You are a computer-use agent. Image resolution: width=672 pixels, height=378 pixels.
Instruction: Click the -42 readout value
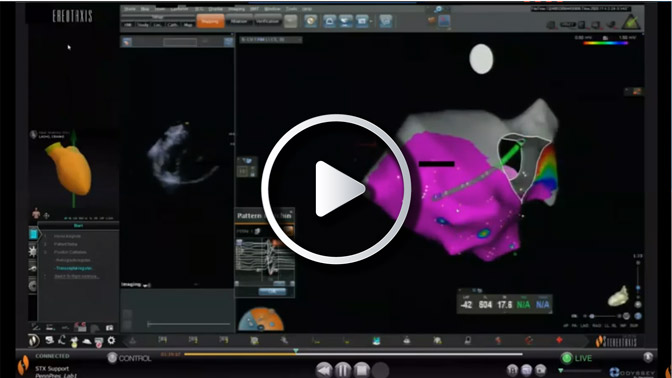coord(466,305)
